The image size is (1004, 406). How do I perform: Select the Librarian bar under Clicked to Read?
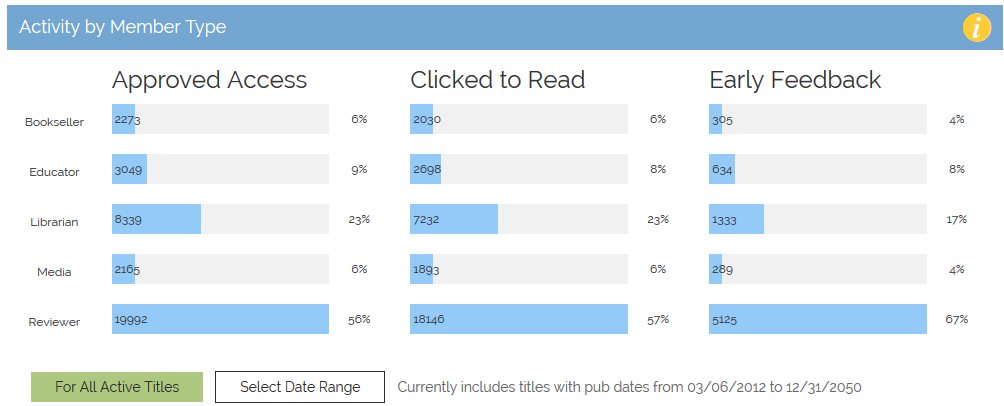click(454, 219)
